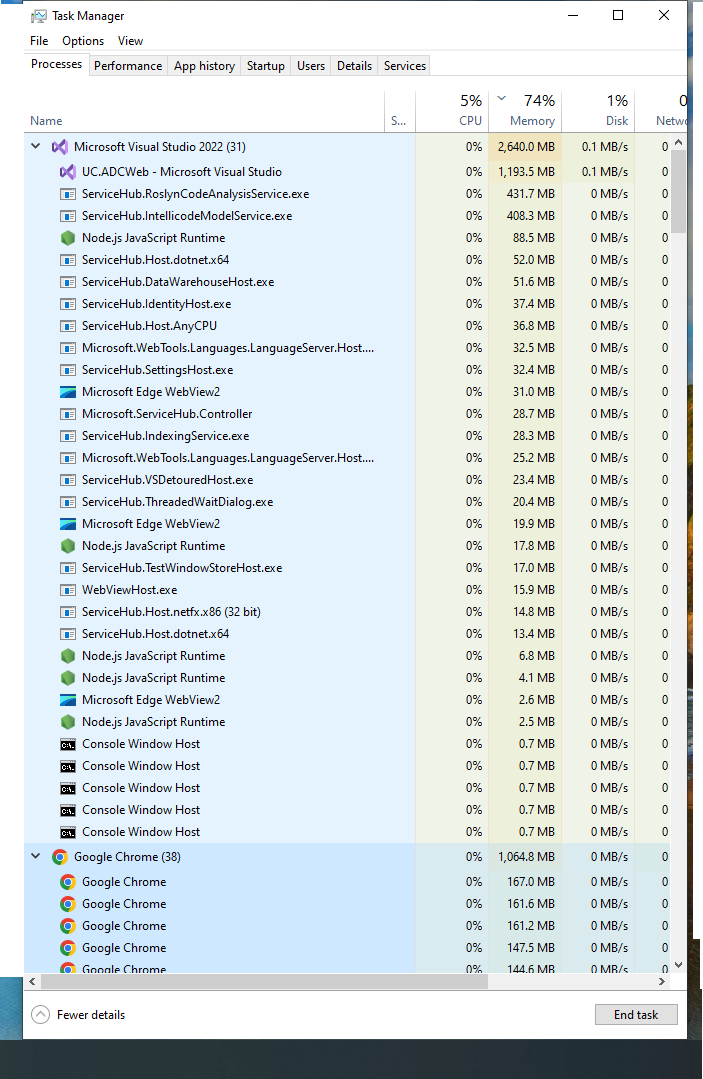Click the Task Manager title bar icon
Image resolution: width=703 pixels, height=1079 pixels.
(39, 16)
